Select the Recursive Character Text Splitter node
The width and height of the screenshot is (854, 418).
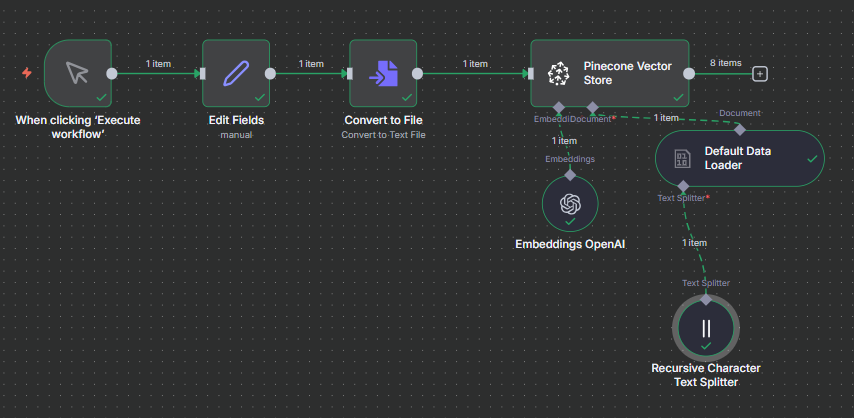pos(706,328)
